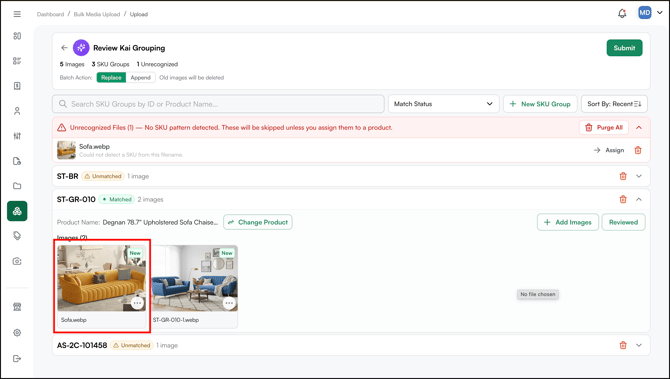670x379 pixels.
Task: Click Add Images button
Action: (x=567, y=222)
